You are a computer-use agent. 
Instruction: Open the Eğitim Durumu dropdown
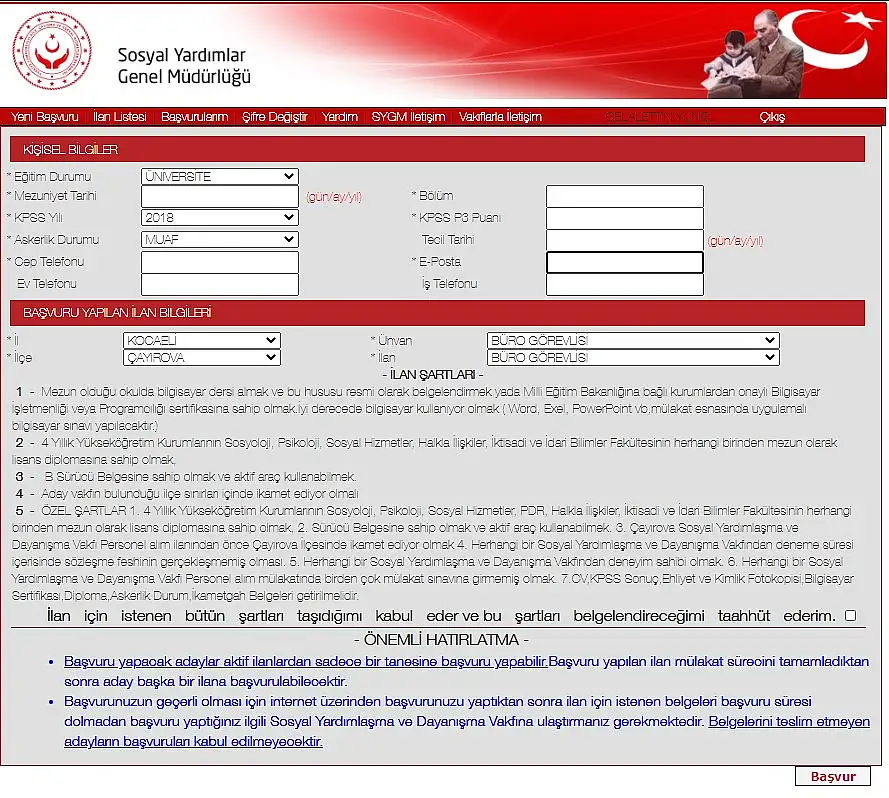[219, 176]
